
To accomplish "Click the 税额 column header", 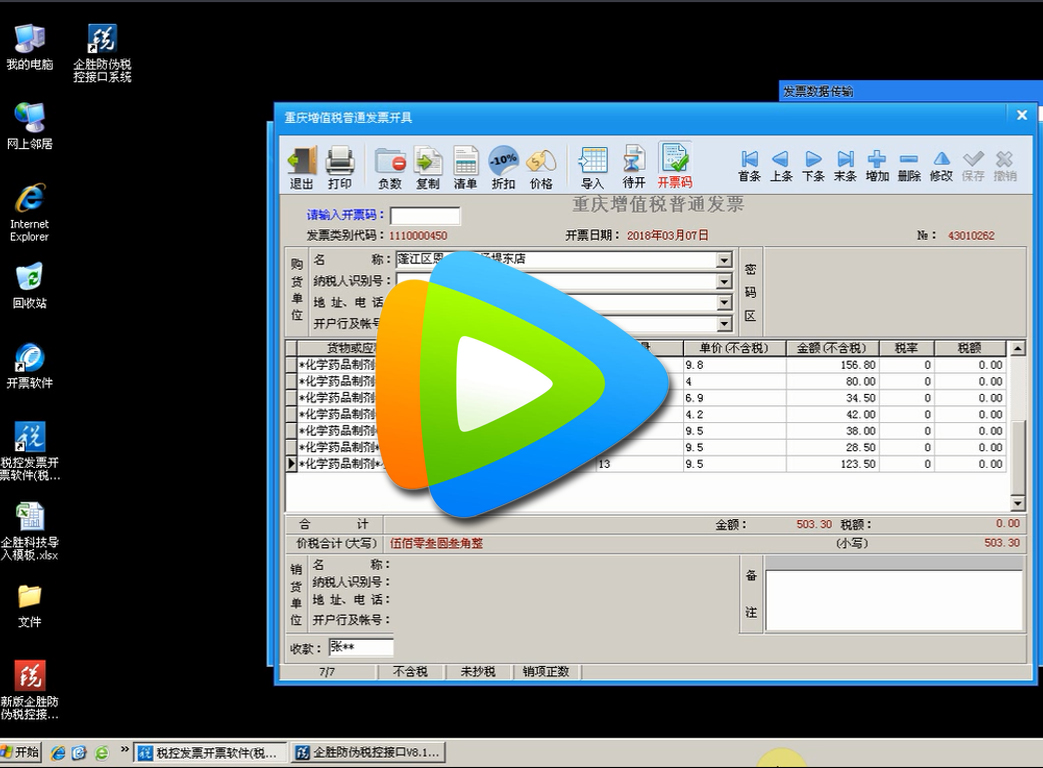I will (970, 348).
